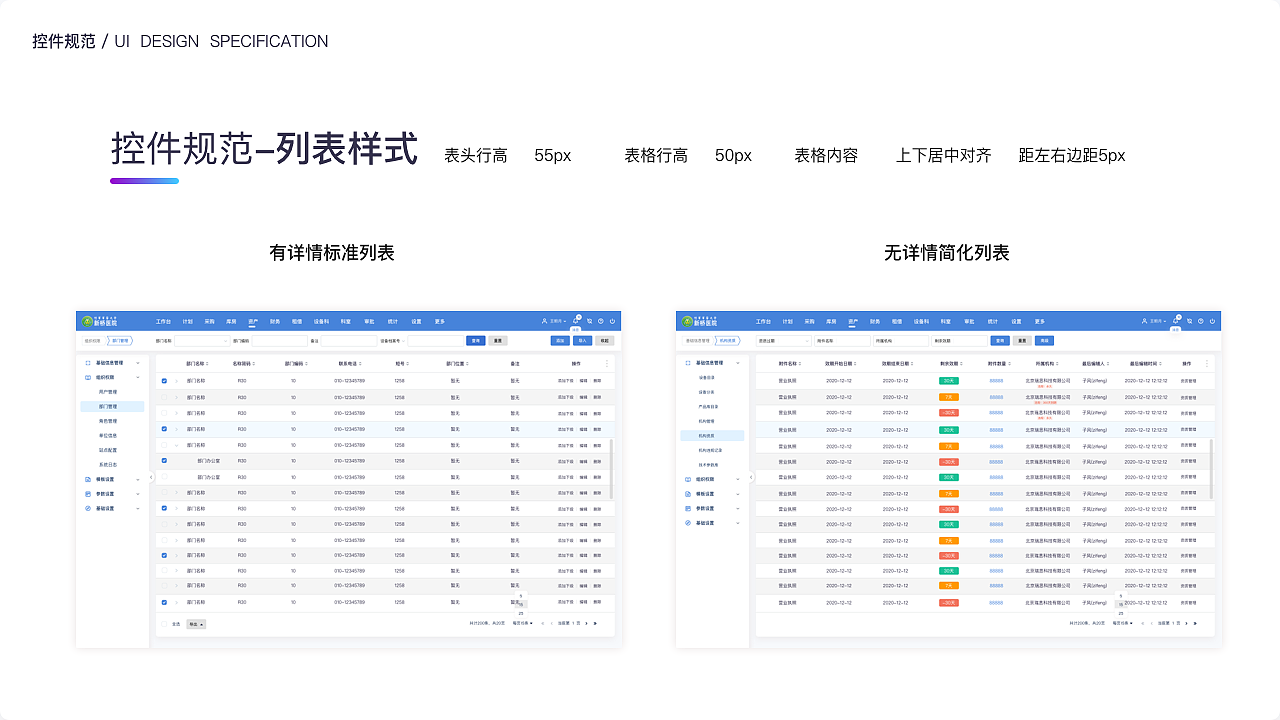Focus the 所属机构 search input field
The height and width of the screenshot is (720, 1280).
[x=903, y=341]
